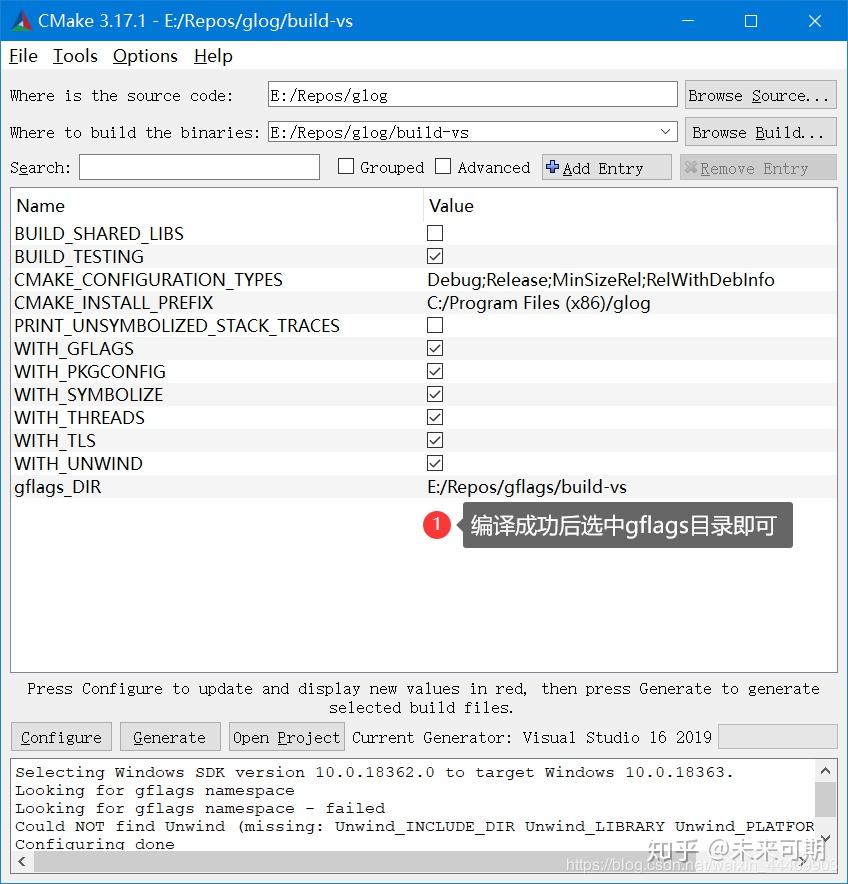Click the output pane scrollbar down arrow

[825, 838]
